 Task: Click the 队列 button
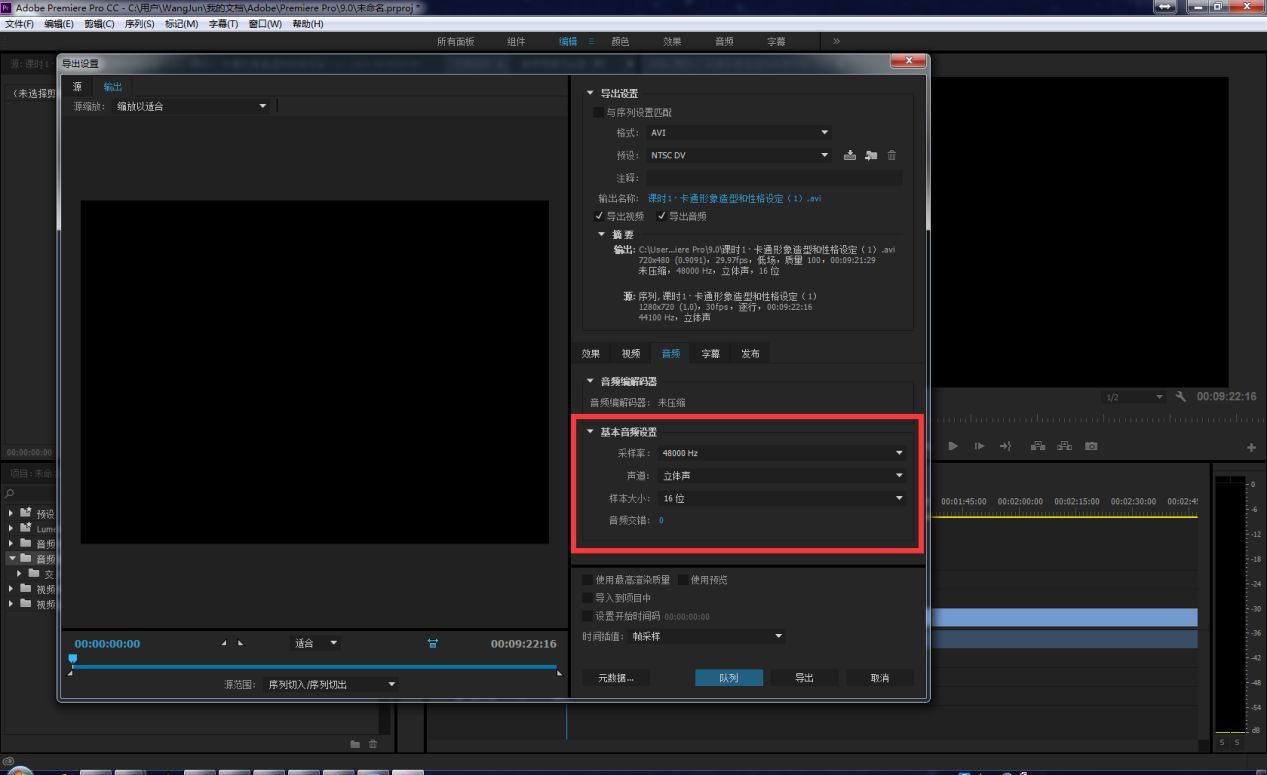[x=728, y=678]
